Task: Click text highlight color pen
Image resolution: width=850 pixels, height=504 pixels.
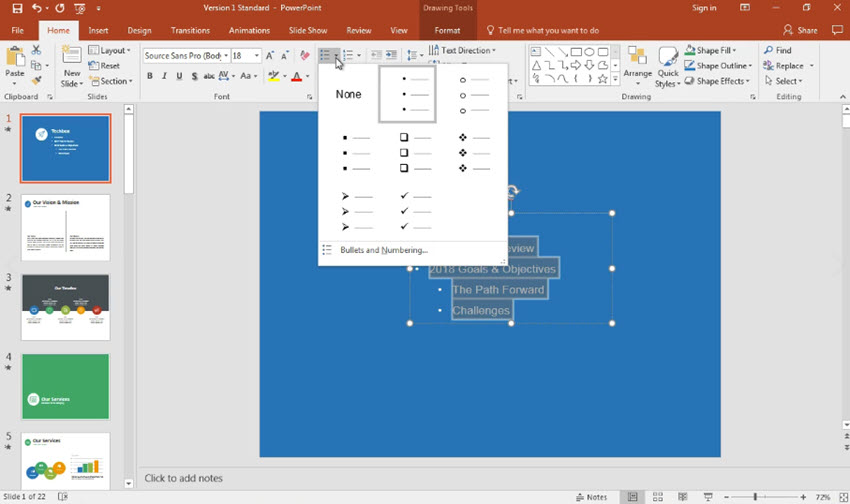Action: (274, 76)
